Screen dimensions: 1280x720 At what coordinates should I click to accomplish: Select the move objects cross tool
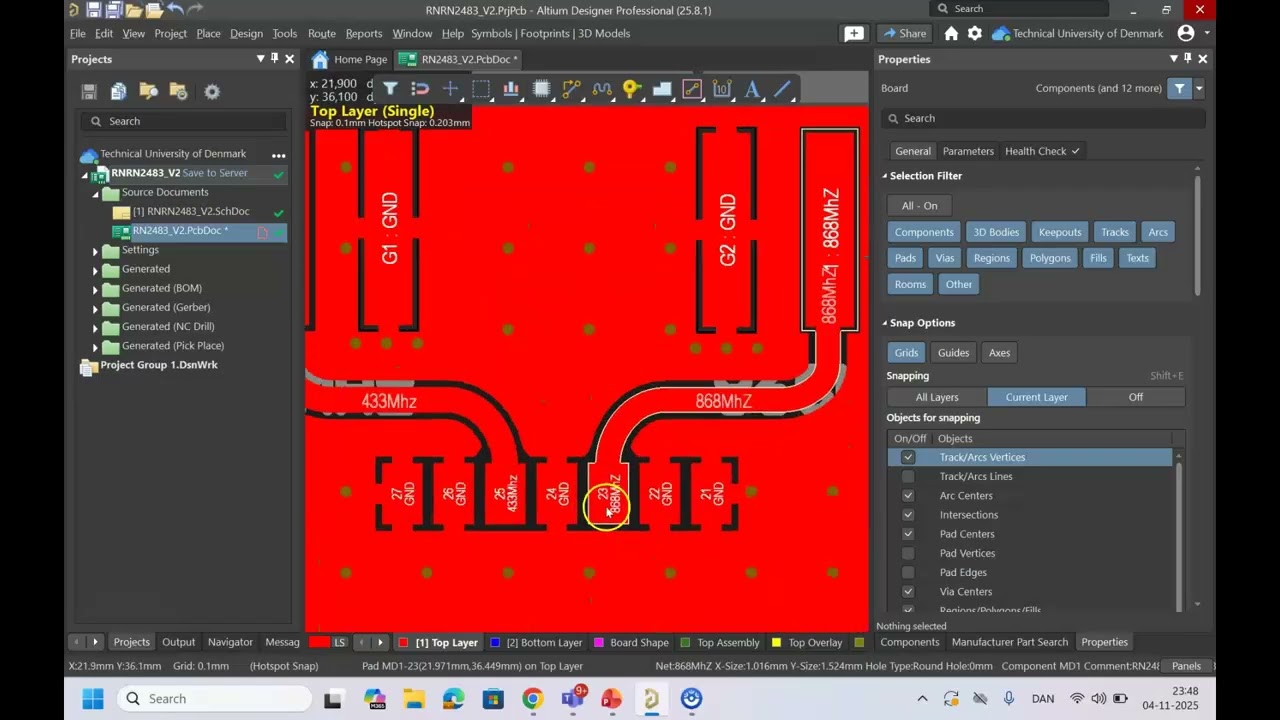(450, 89)
